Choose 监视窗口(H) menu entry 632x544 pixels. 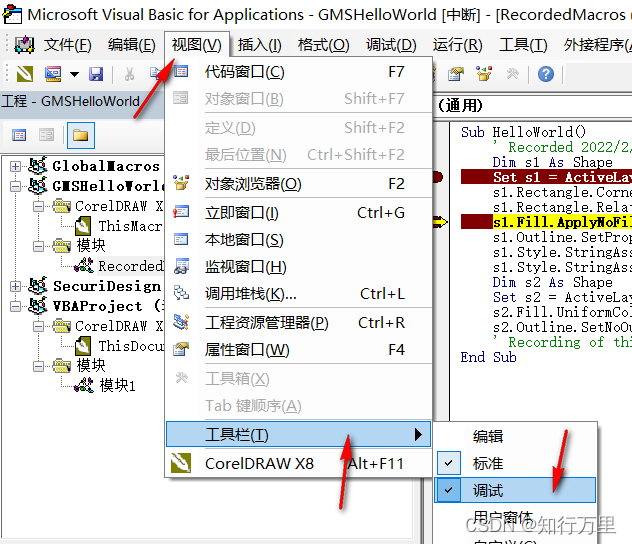299,267
